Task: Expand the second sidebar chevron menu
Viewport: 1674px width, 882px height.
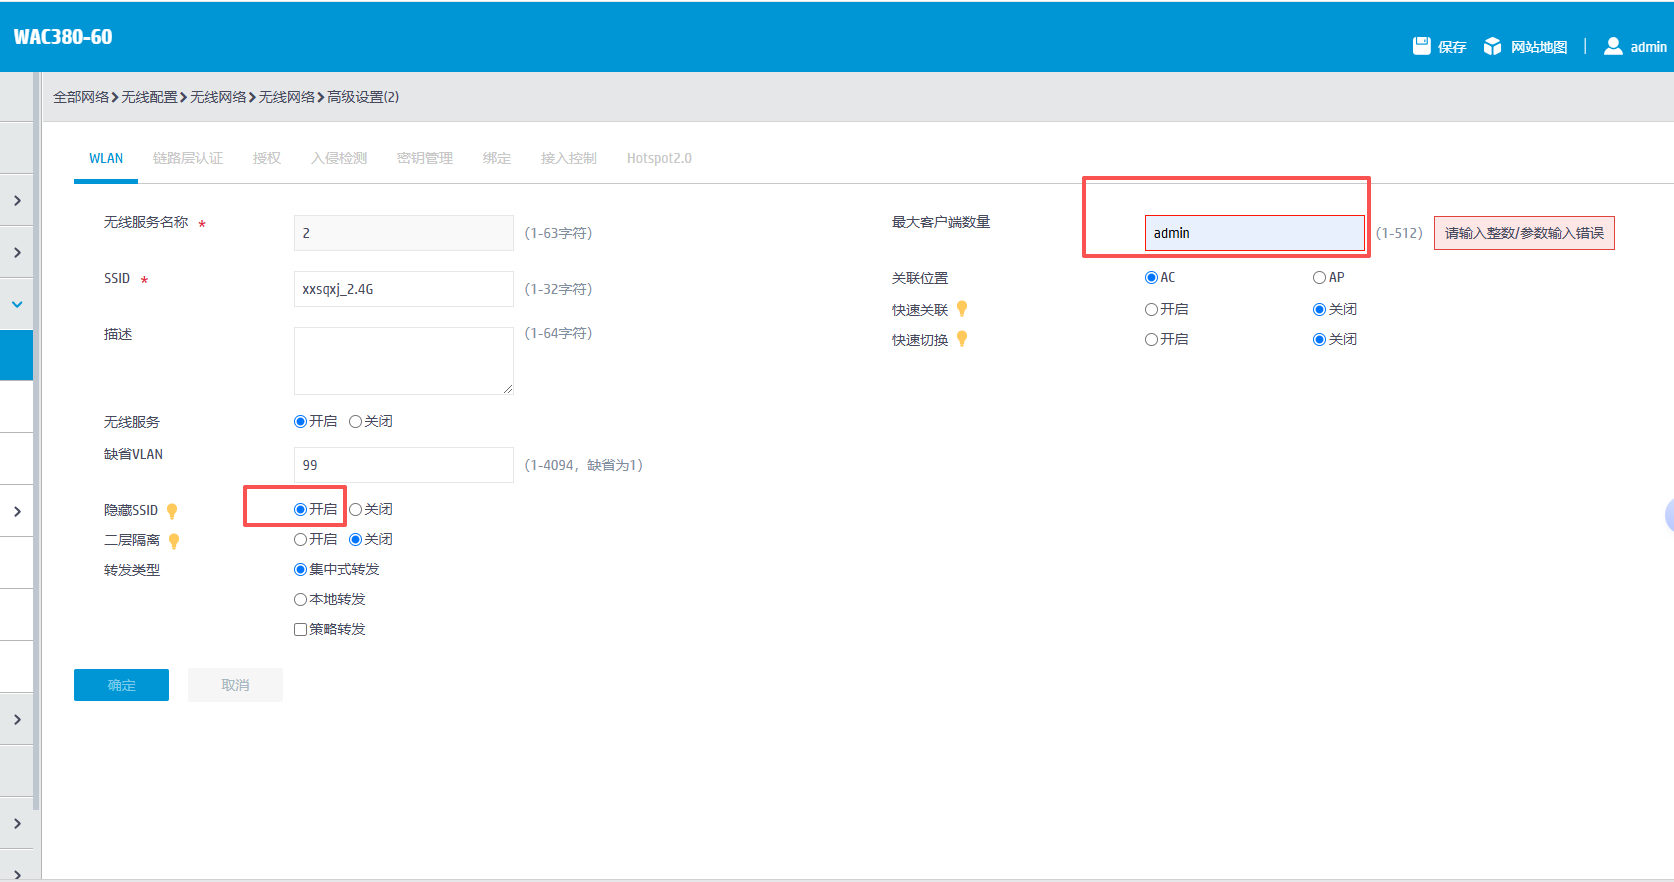Action: point(17,252)
